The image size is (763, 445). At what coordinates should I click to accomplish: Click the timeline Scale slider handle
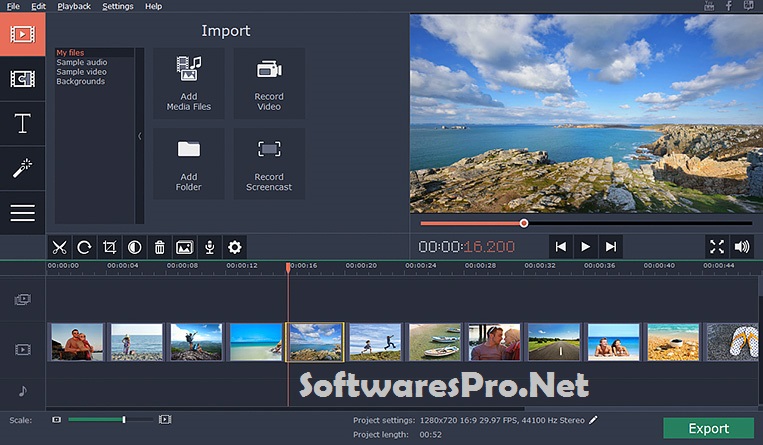(124, 419)
